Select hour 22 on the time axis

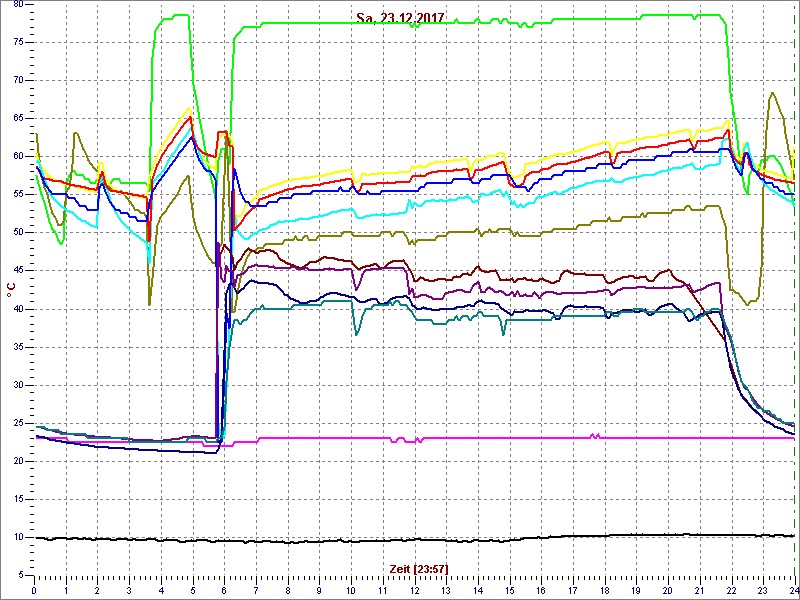732,589
